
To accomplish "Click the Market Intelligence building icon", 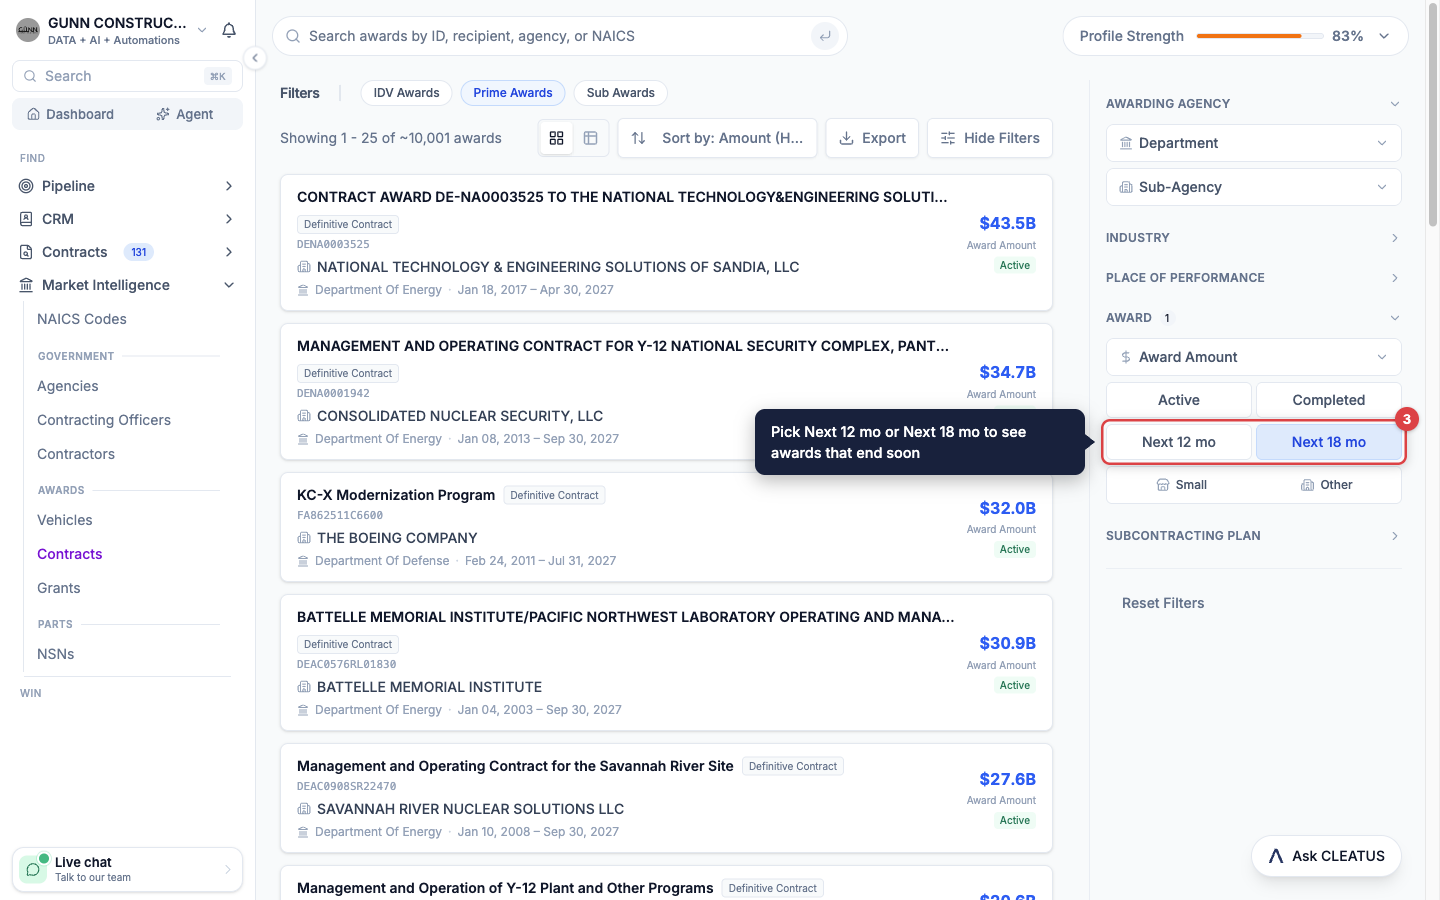I will coord(27,285).
